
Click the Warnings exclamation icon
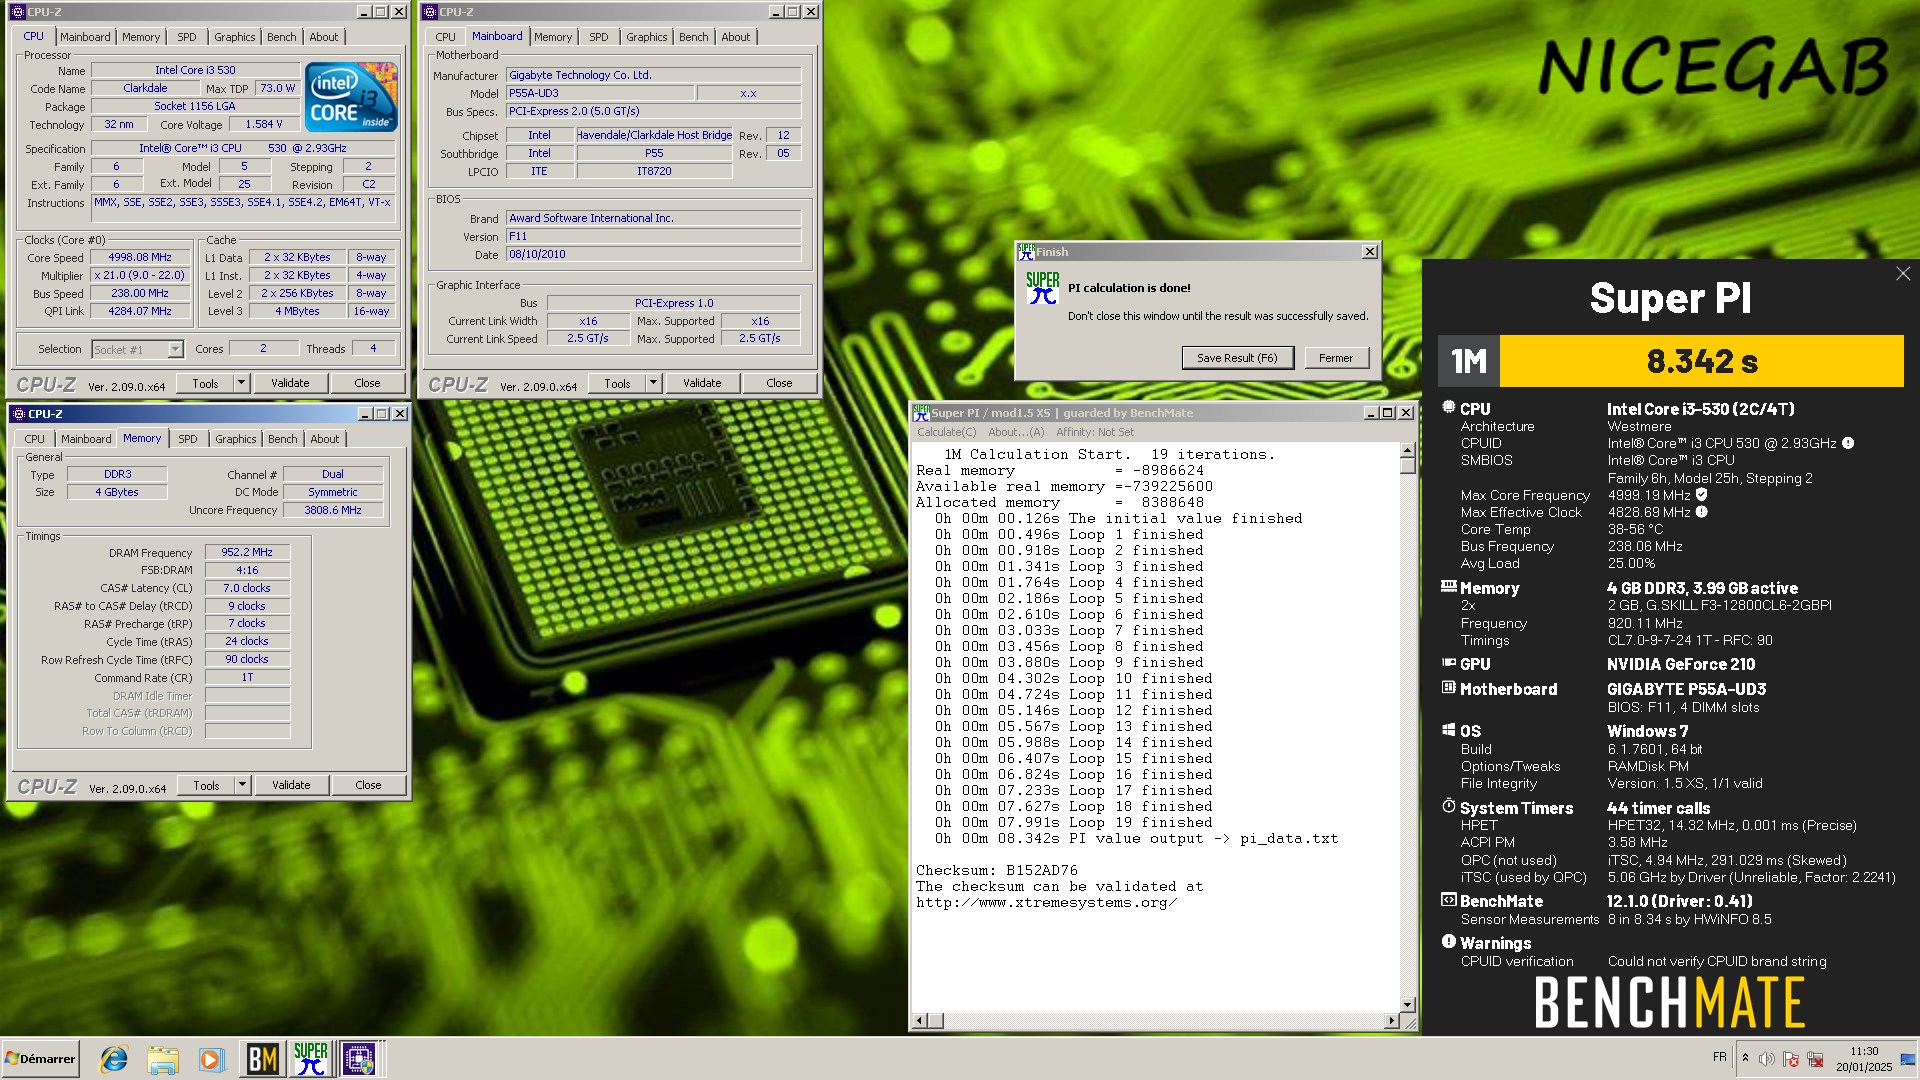(x=1448, y=941)
